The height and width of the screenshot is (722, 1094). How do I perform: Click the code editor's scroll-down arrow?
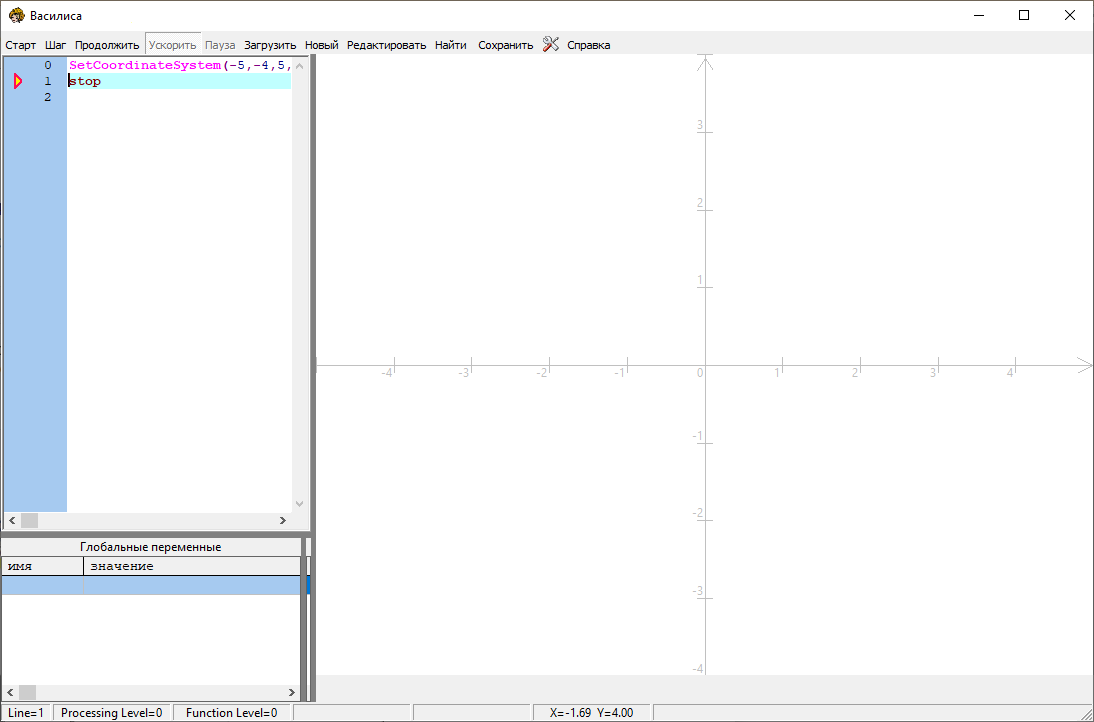point(299,504)
